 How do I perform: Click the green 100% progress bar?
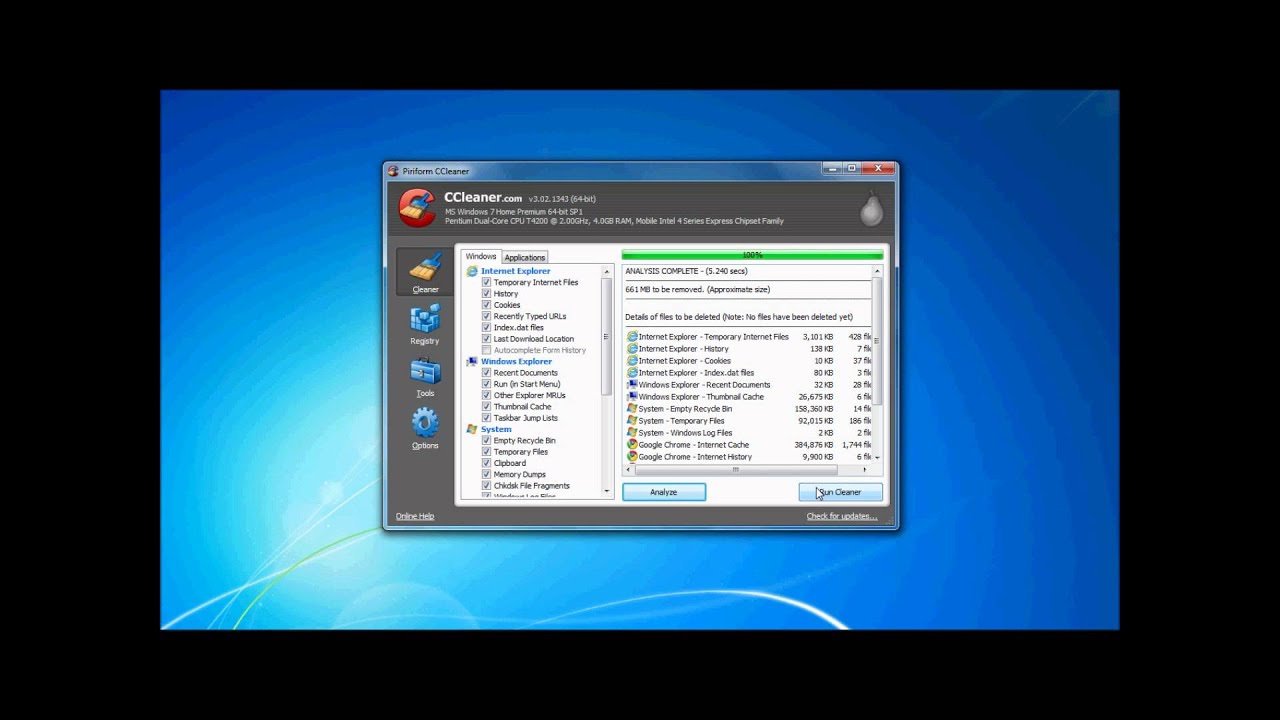click(752, 255)
